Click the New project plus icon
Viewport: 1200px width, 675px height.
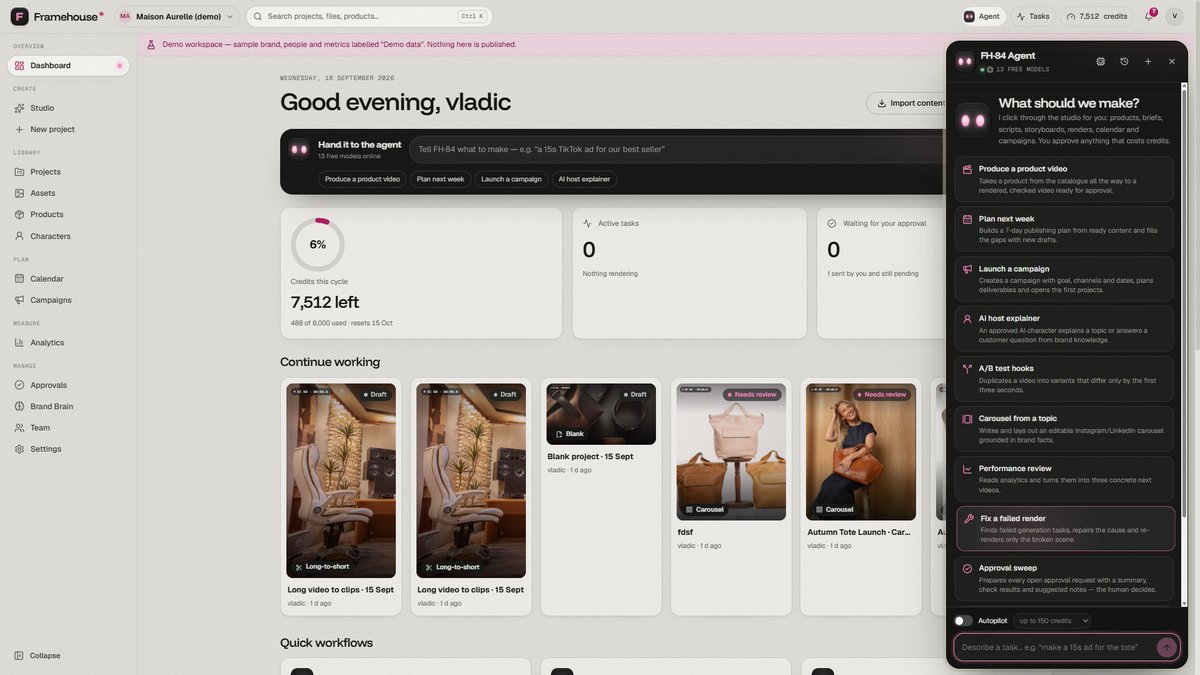19,129
